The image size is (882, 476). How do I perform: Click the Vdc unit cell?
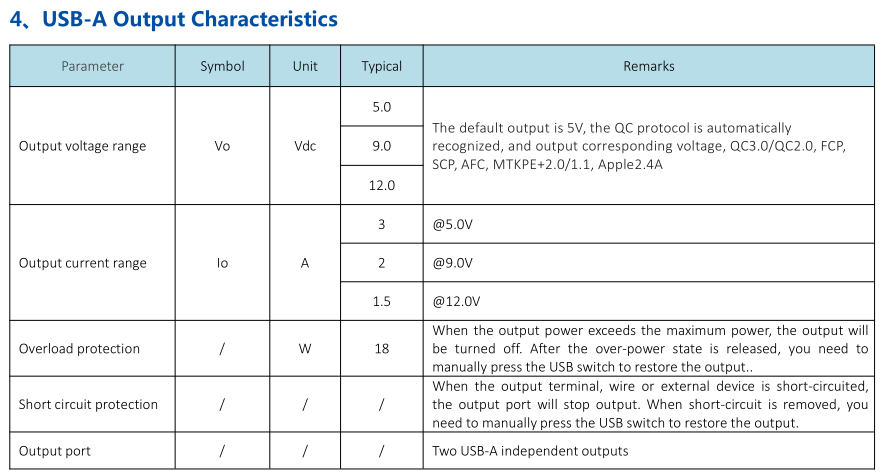pyautogui.click(x=305, y=146)
